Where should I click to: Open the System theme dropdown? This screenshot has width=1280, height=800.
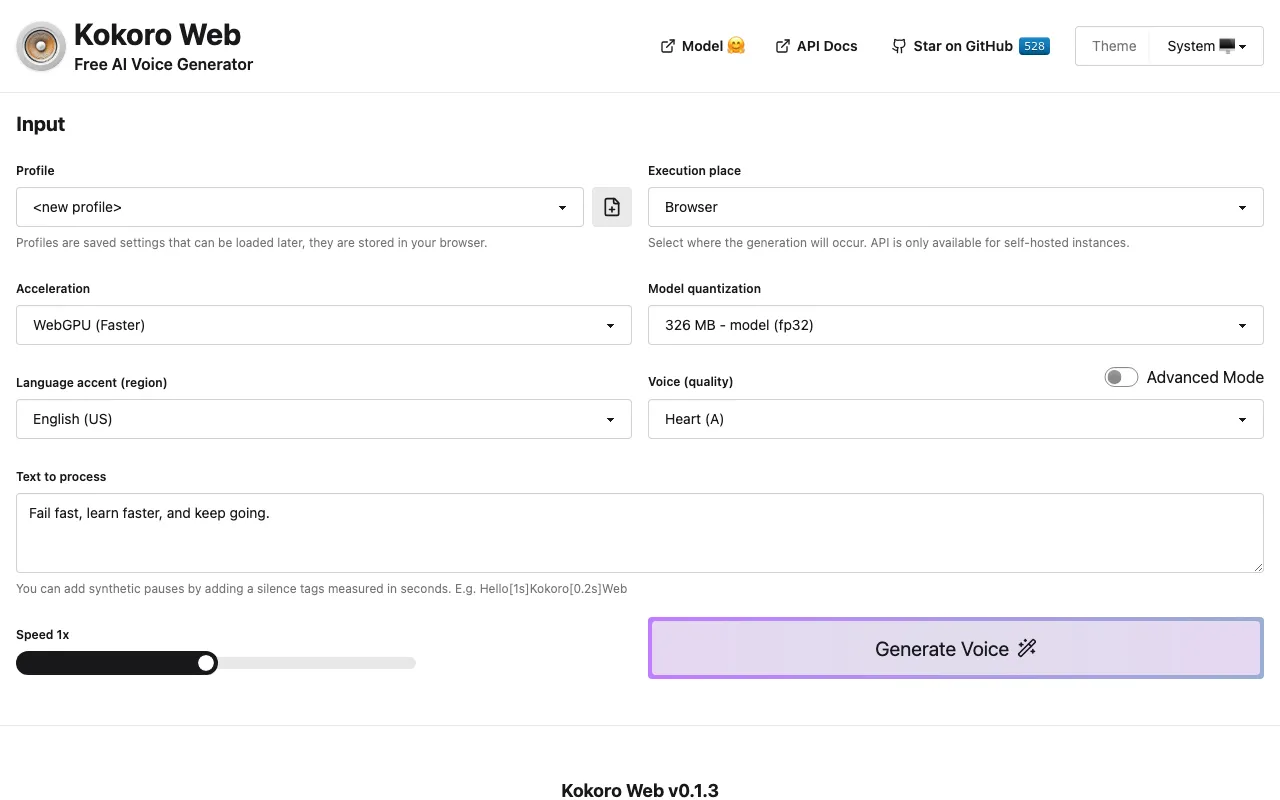pos(1207,46)
